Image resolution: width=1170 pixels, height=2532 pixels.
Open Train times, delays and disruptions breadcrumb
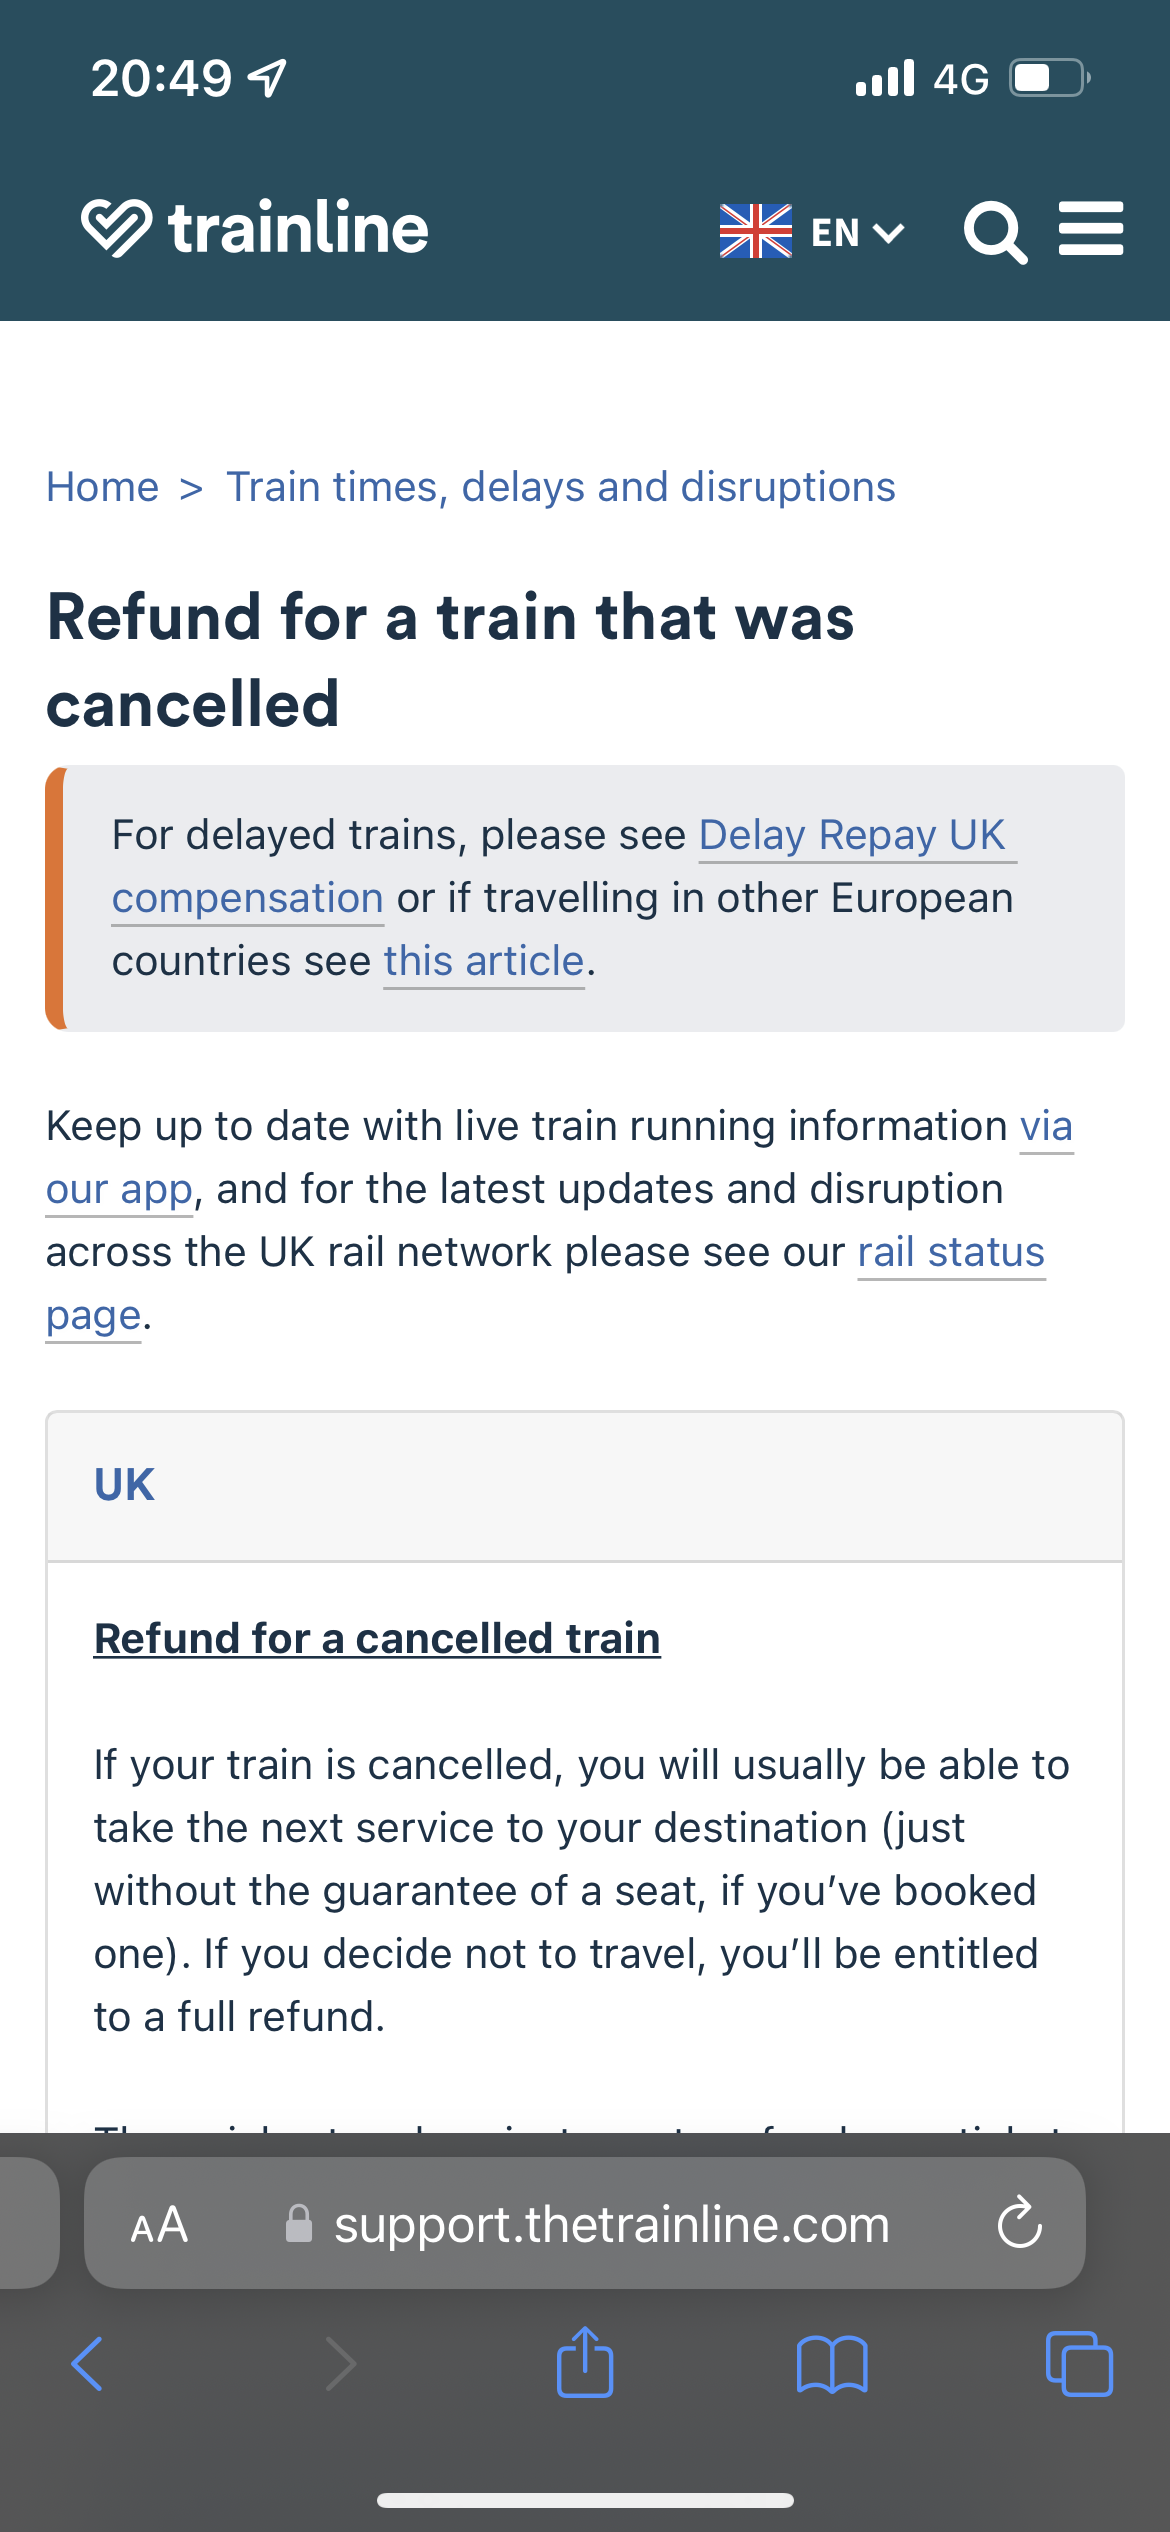tap(561, 487)
